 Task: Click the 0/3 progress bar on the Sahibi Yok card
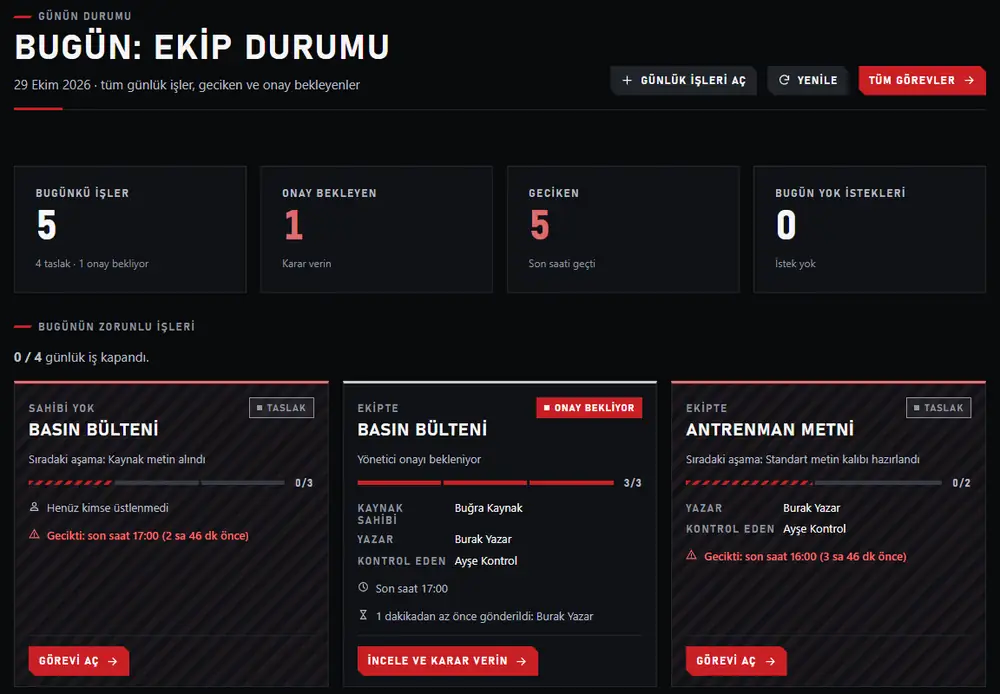156,483
